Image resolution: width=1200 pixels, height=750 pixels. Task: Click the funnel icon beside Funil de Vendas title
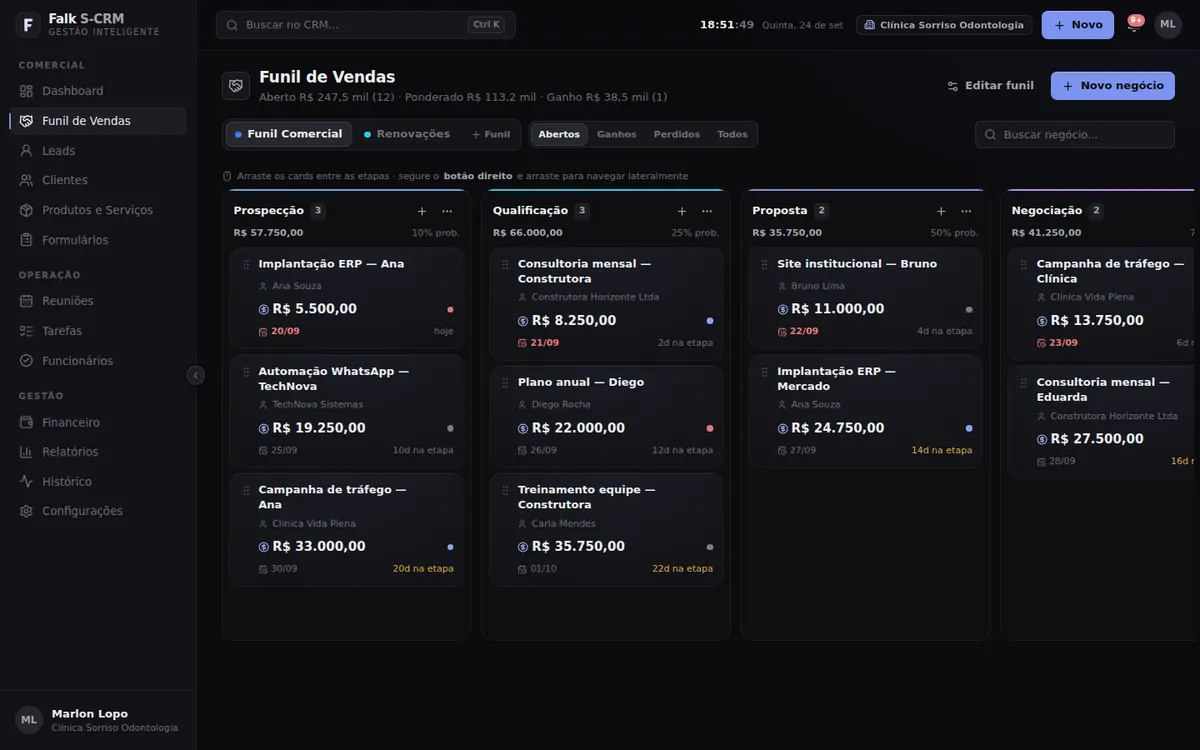pos(236,86)
